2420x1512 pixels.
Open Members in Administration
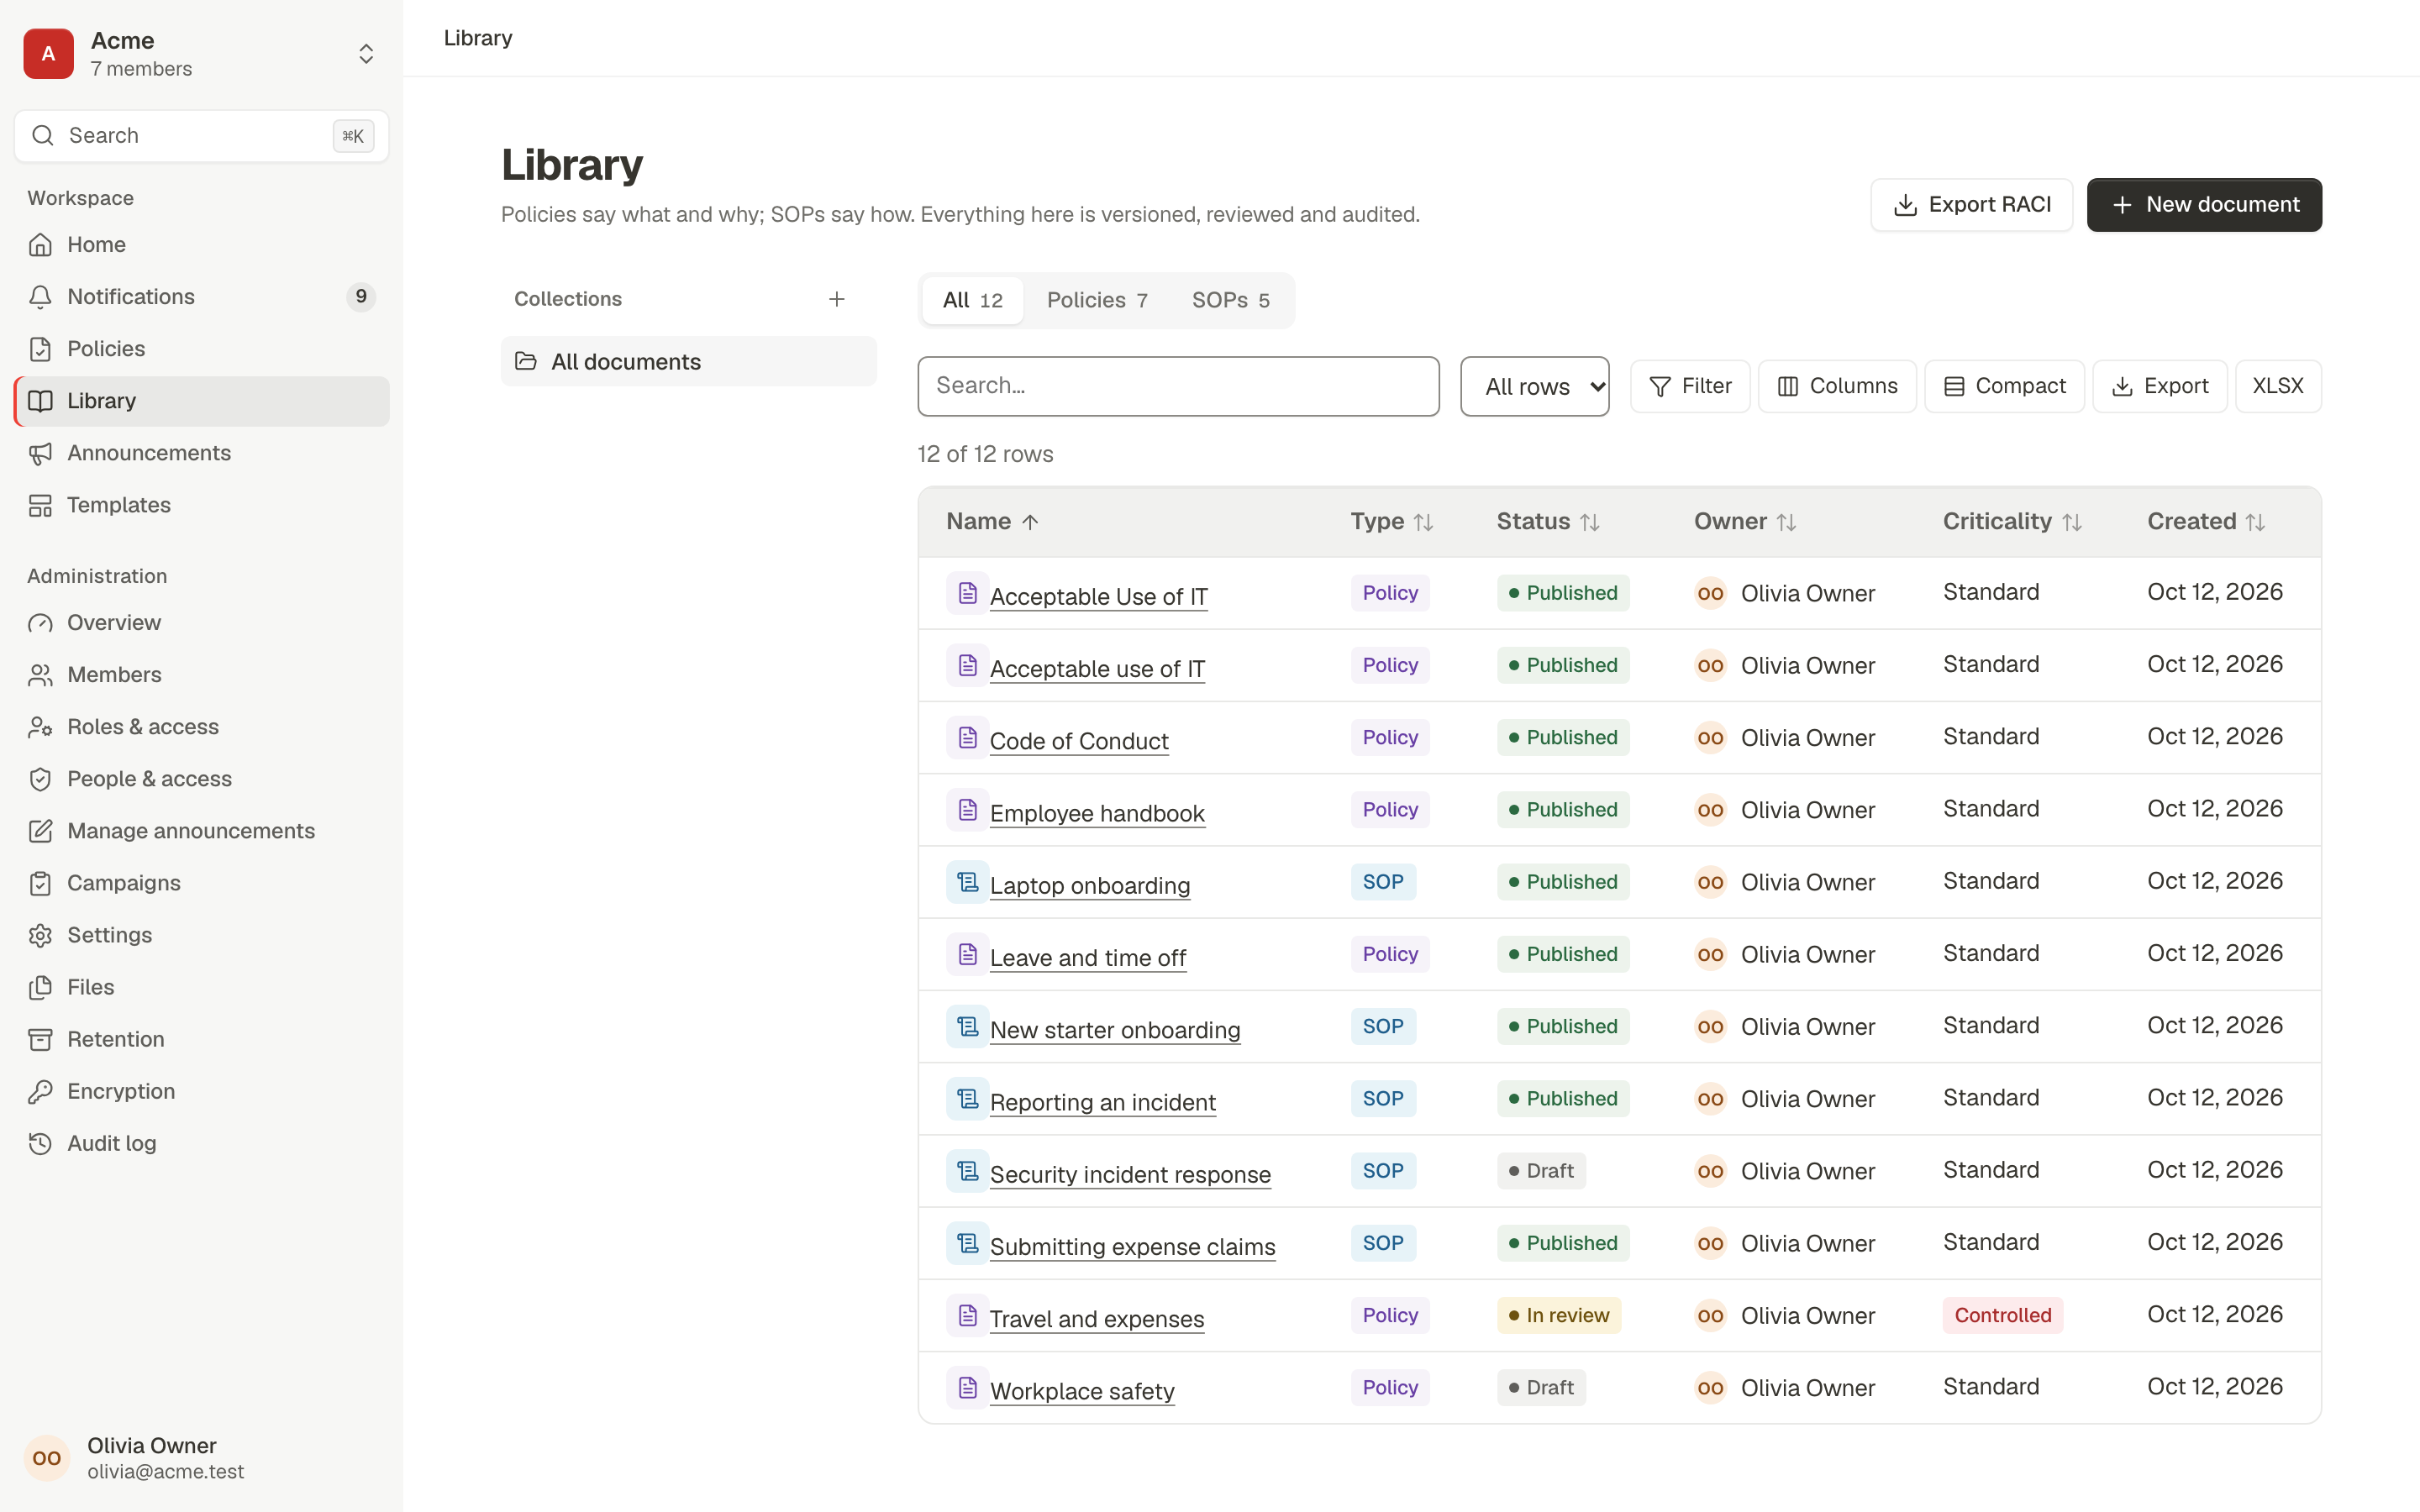[x=201, y=675]
